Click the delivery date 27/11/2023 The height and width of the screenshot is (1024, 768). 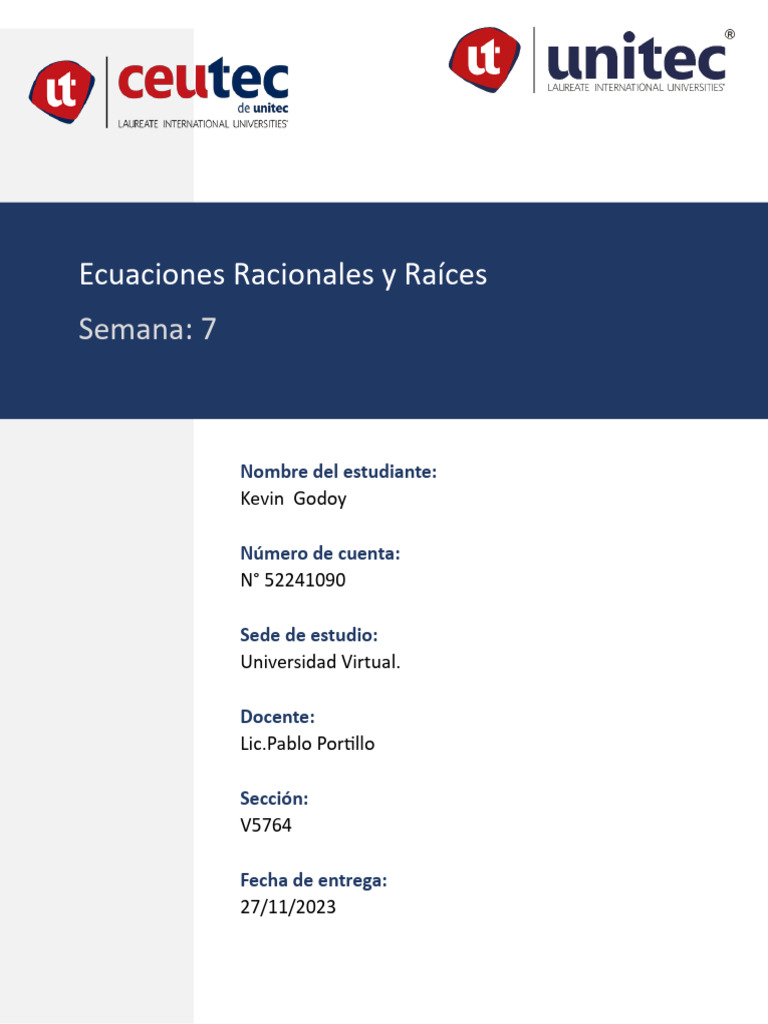click(x=288, y=907)
